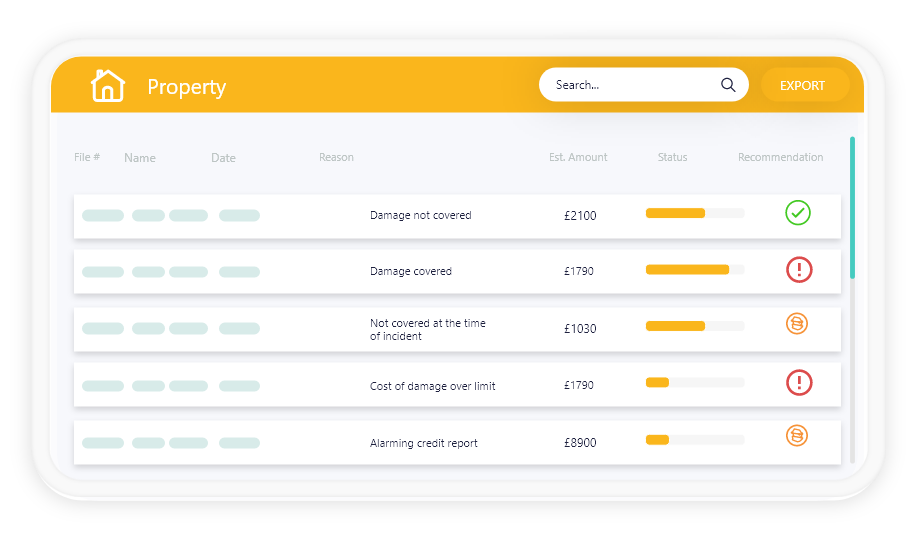Viewport: 918px width, 534px height.
Task: Sort by Reason column header
Action: click(x=336, y=157)
